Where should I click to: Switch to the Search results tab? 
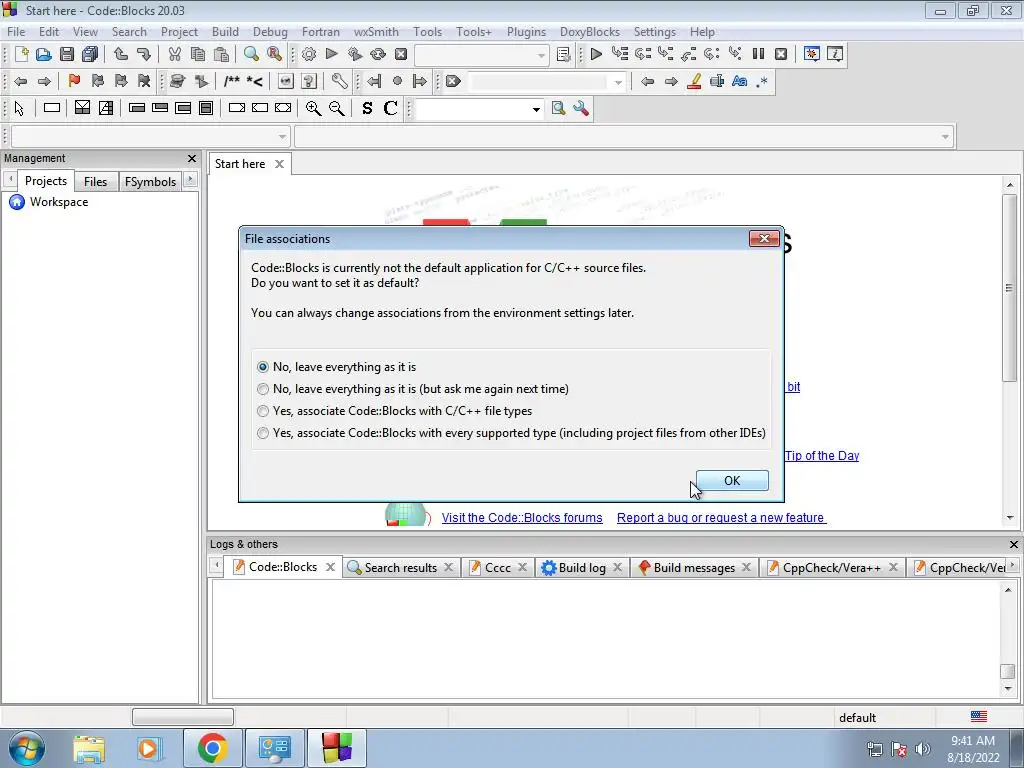coord(400,568)
